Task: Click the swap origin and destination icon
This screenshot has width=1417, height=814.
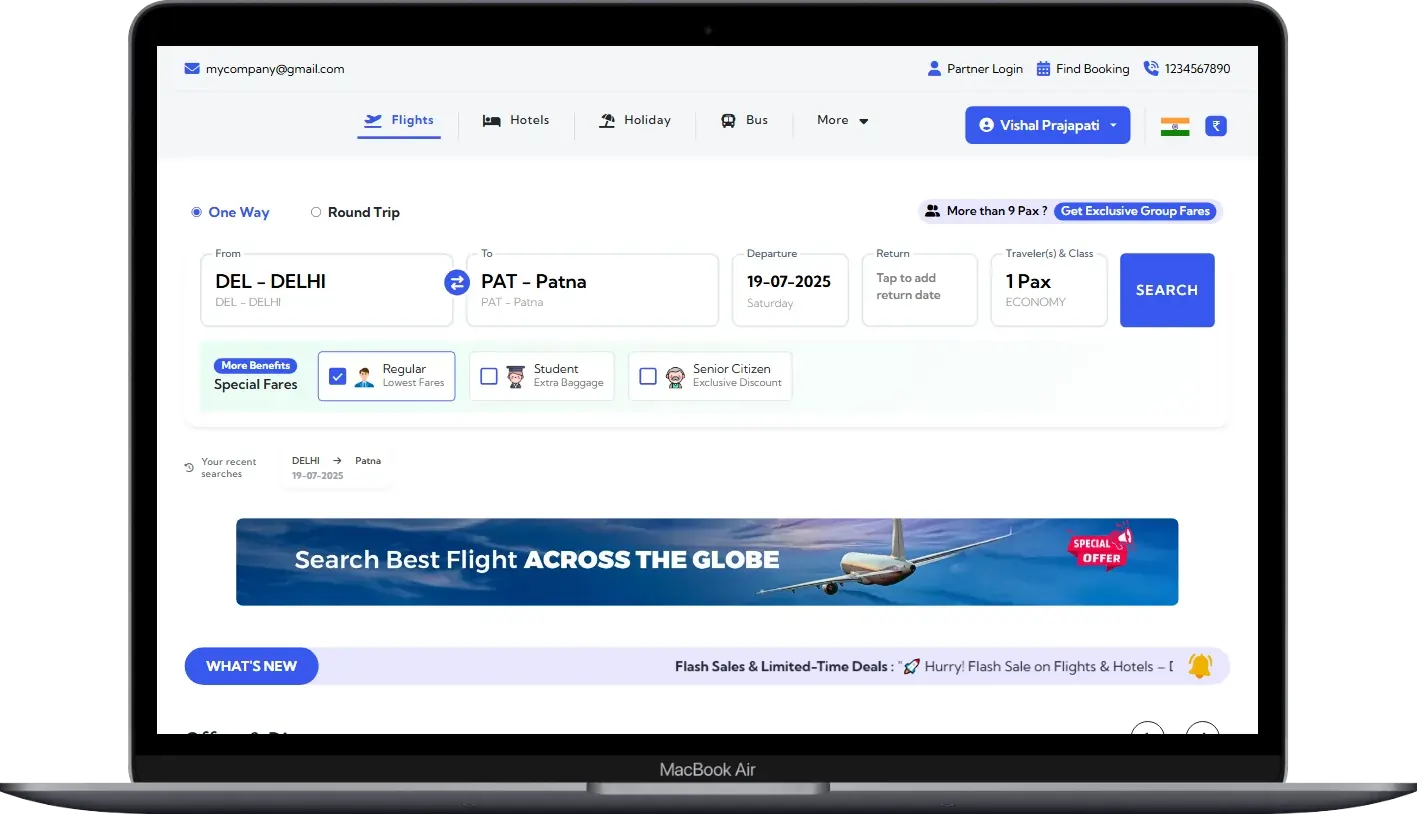Action: [x=457, y=283]
